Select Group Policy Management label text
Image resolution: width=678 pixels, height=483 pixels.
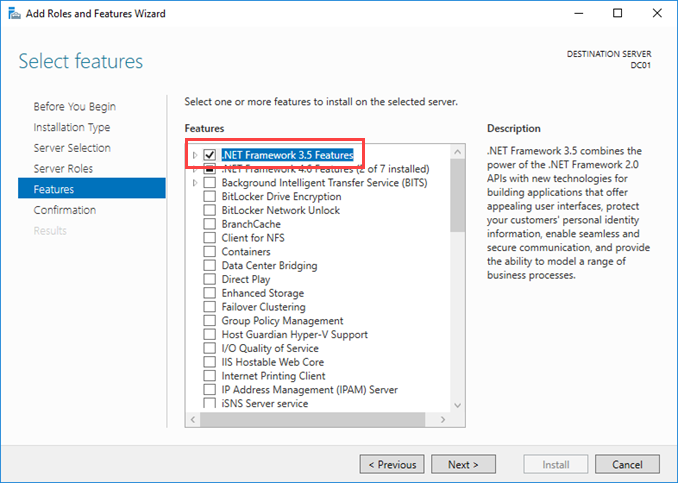[x=282, y=321]
